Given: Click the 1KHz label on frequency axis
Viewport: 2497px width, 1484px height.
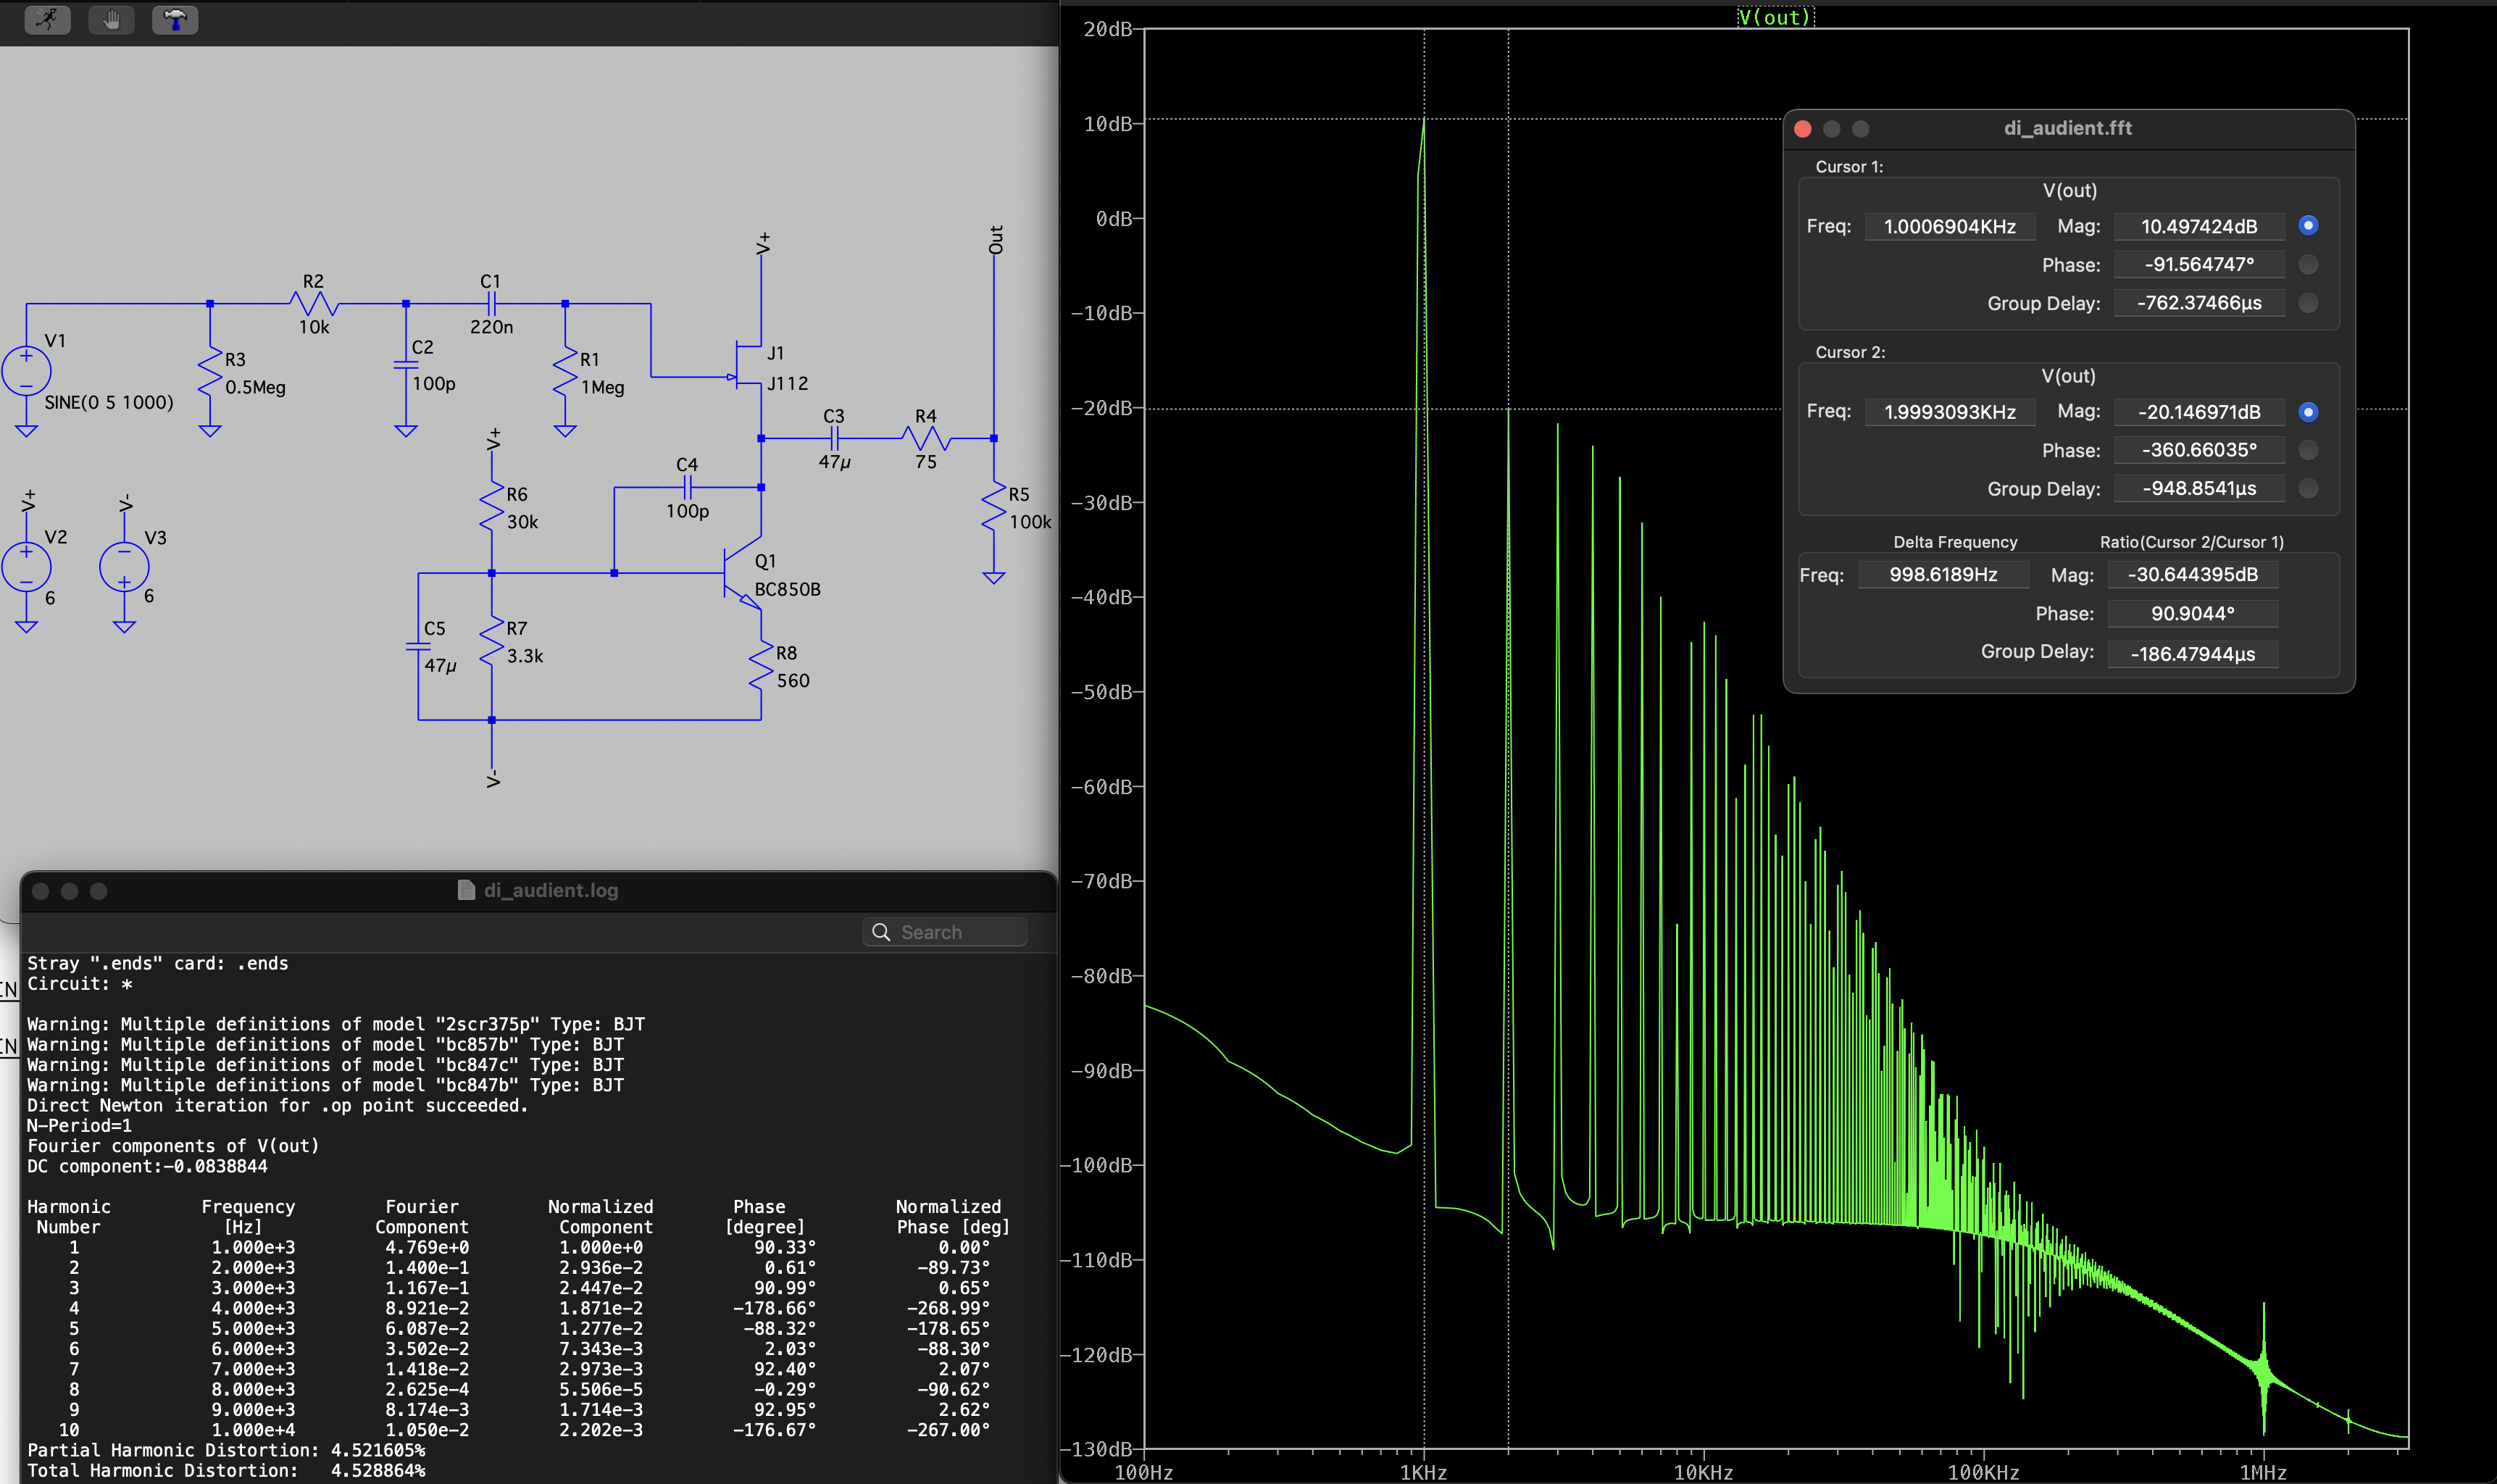Looking at the screenshot, I should (x=1423, y=1472).
